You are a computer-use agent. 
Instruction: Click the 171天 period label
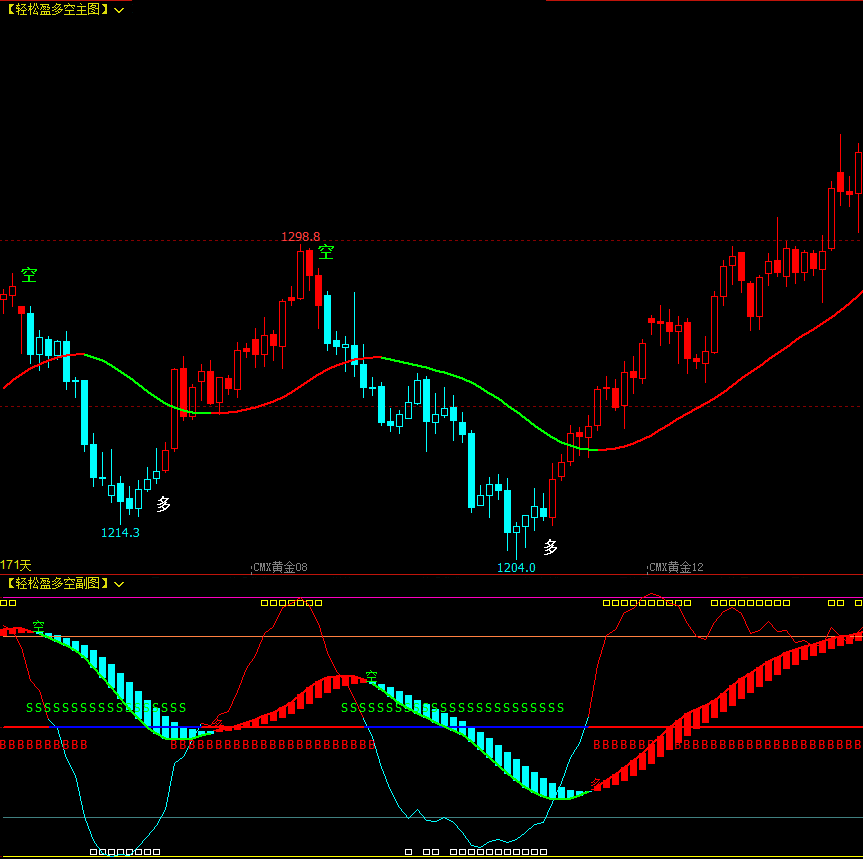pos(16,565)
